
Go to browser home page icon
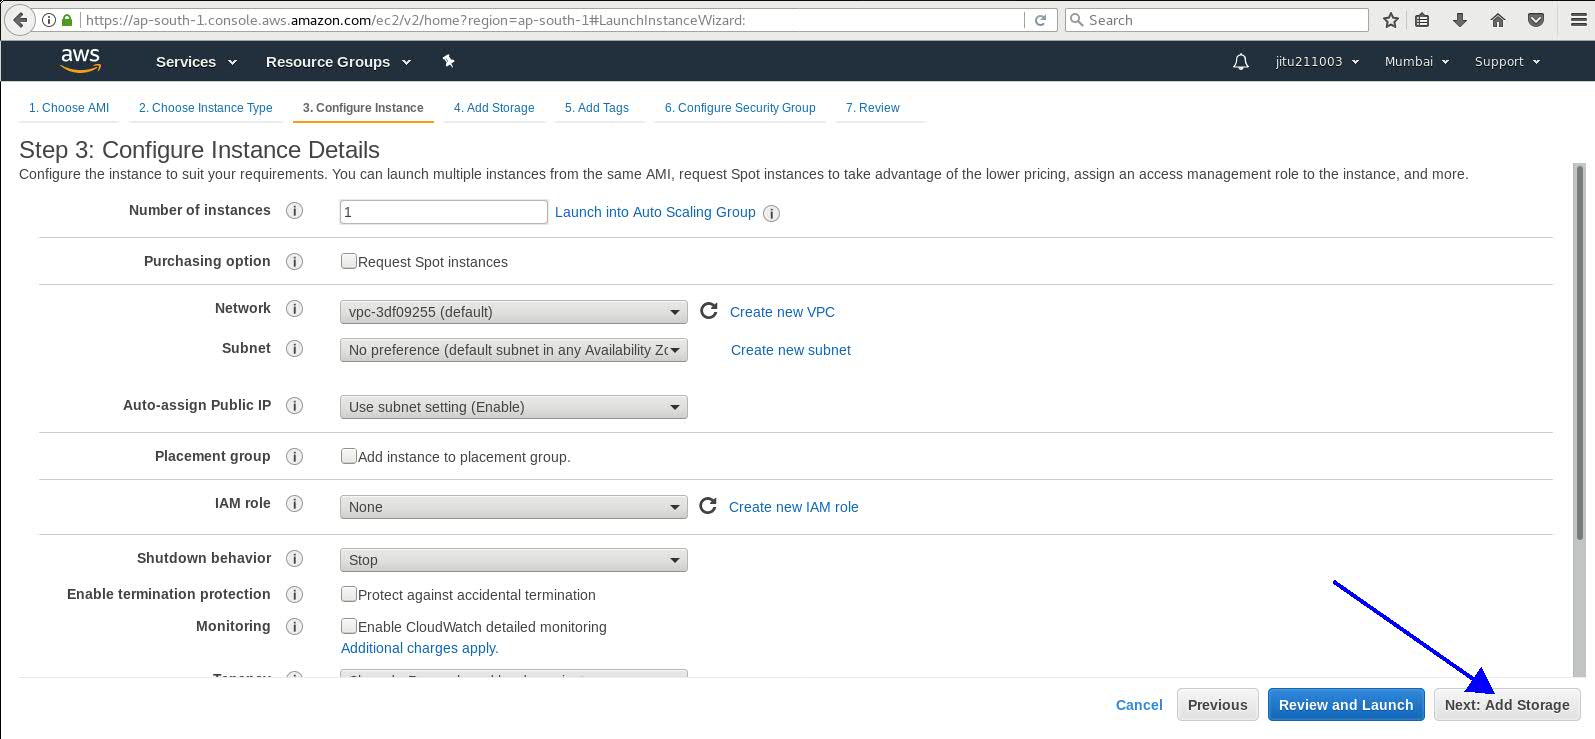point(1498,20)
